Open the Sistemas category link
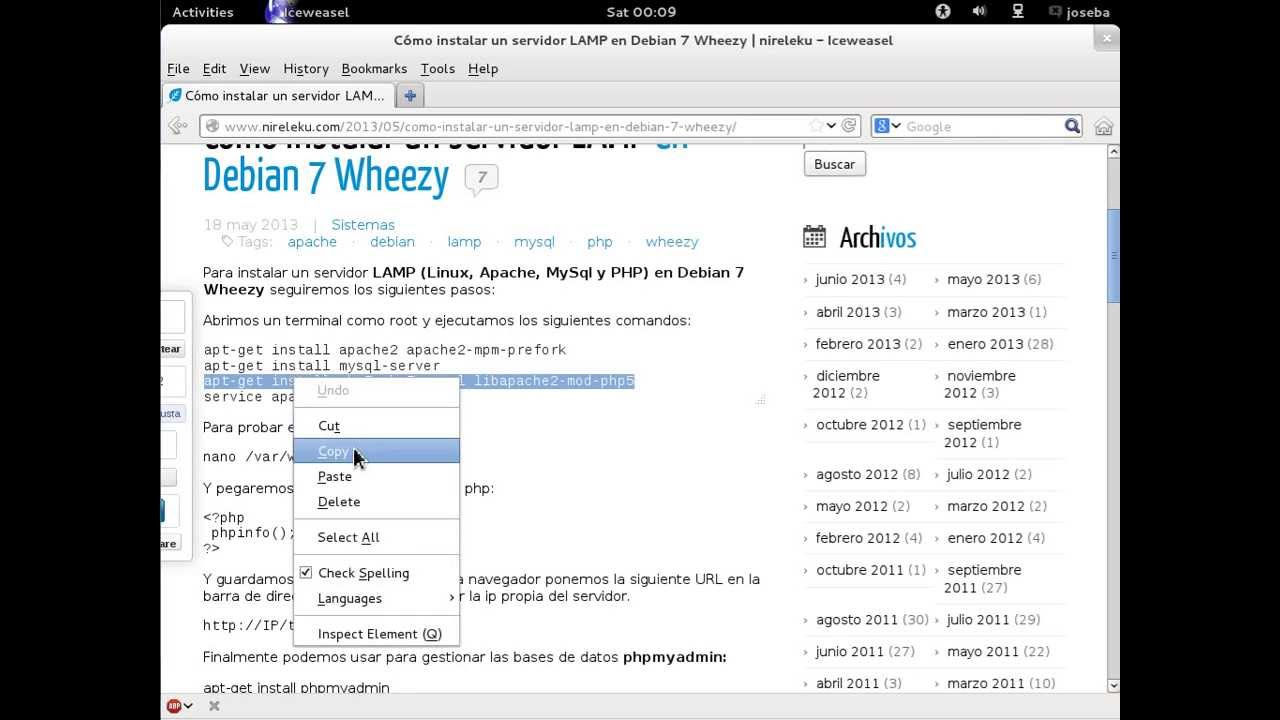The image size is (1280, 720). [x=363, y=225]
